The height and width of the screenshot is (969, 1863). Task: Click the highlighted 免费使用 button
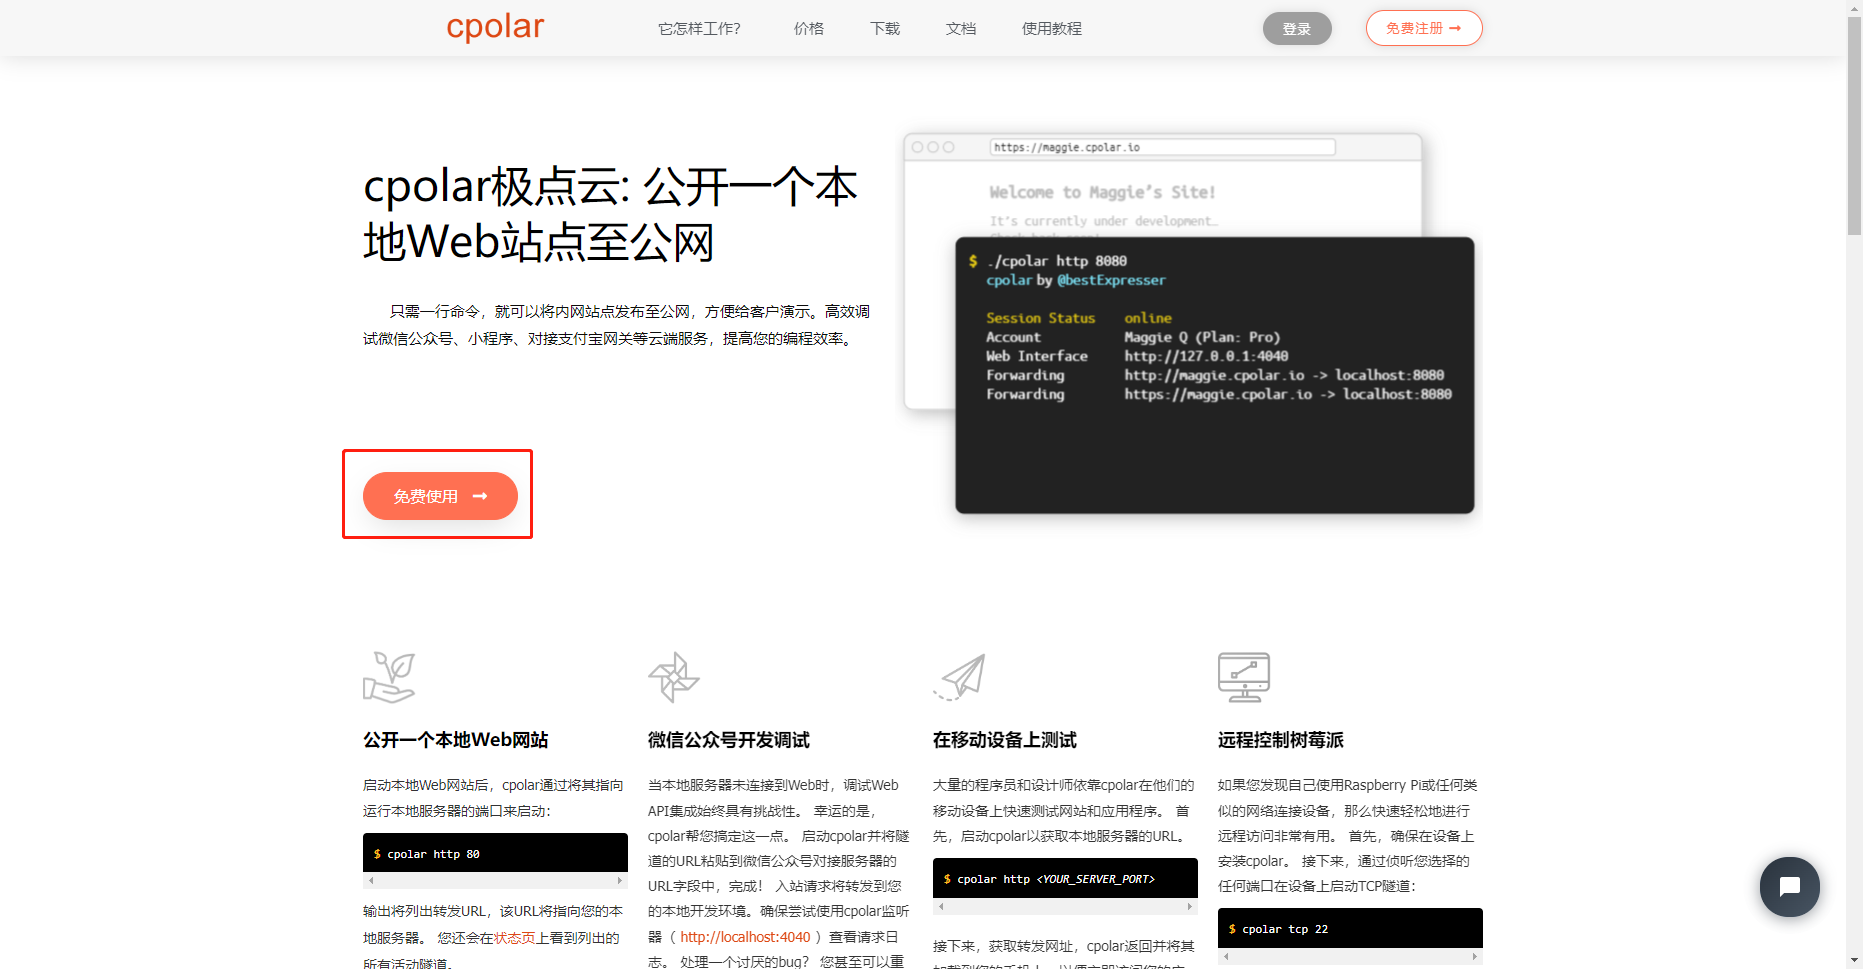point(440,495)
